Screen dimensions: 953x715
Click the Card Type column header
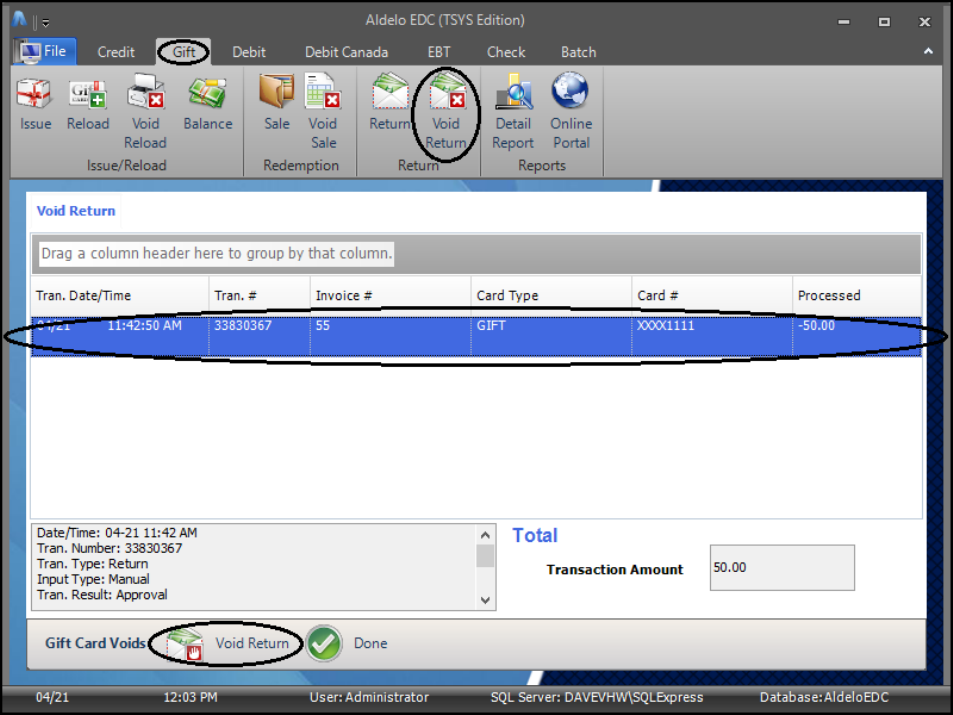tap(551, 295)
